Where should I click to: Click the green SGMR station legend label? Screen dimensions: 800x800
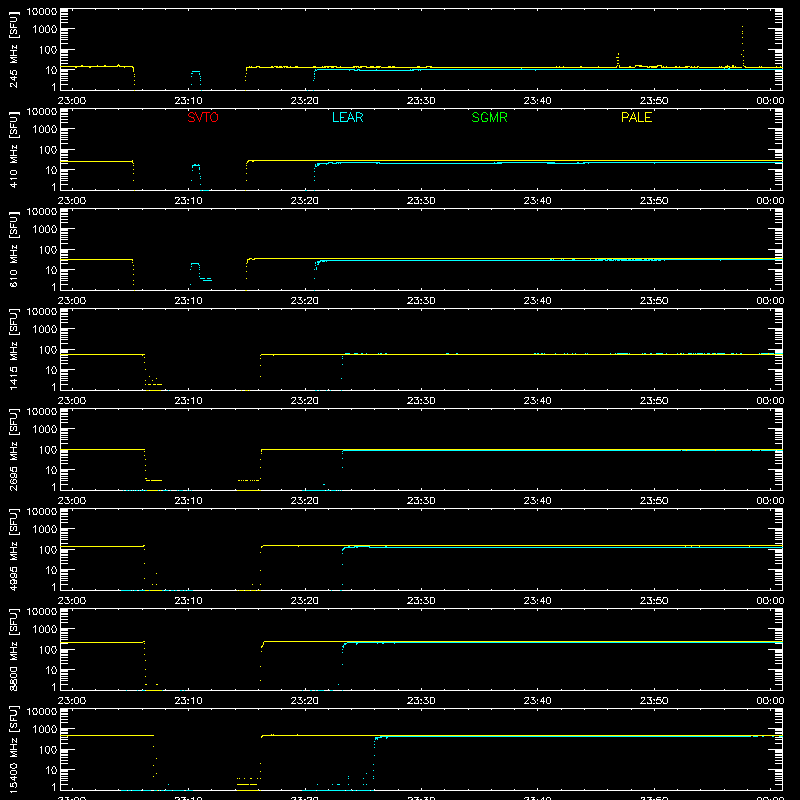coord(489,117)
